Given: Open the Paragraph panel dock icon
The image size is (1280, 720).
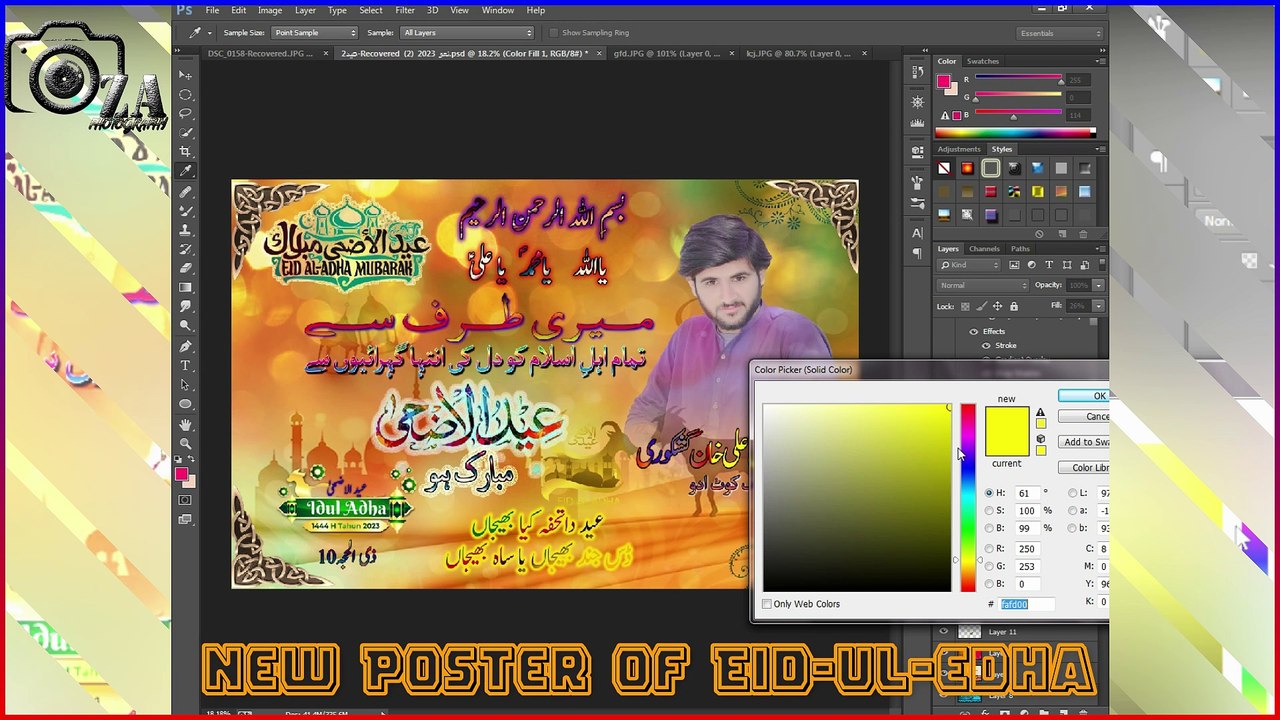Looking at the screenshot, I should click(x=917, y=253).
